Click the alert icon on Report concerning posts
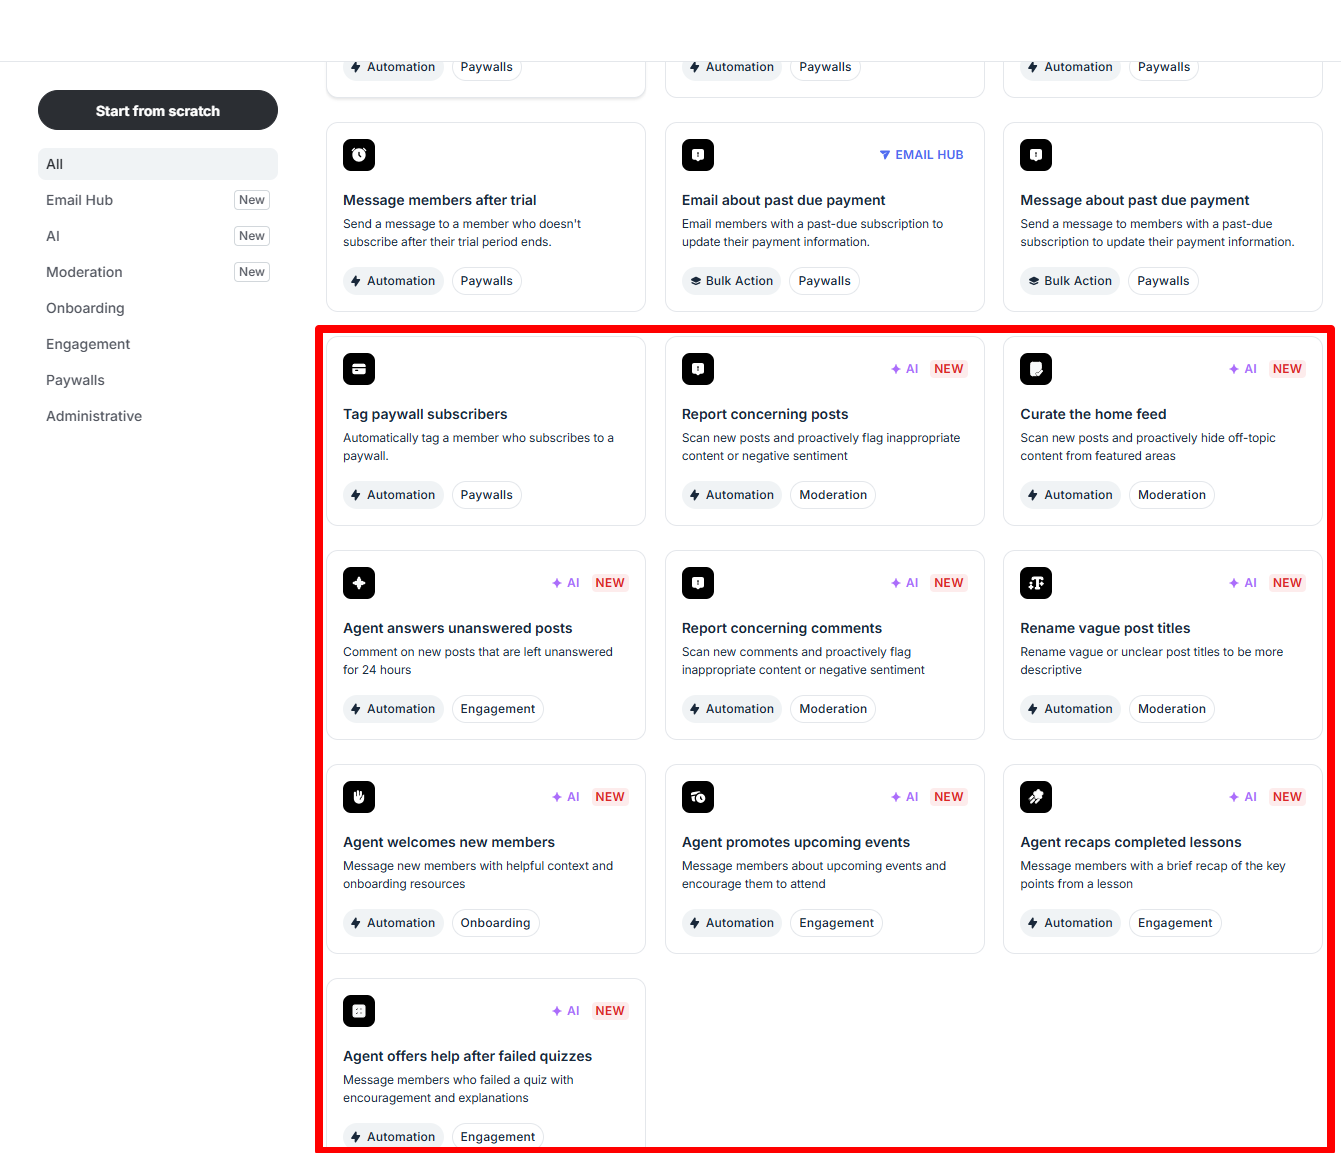 pyautogui.click(x=698, y=369)
